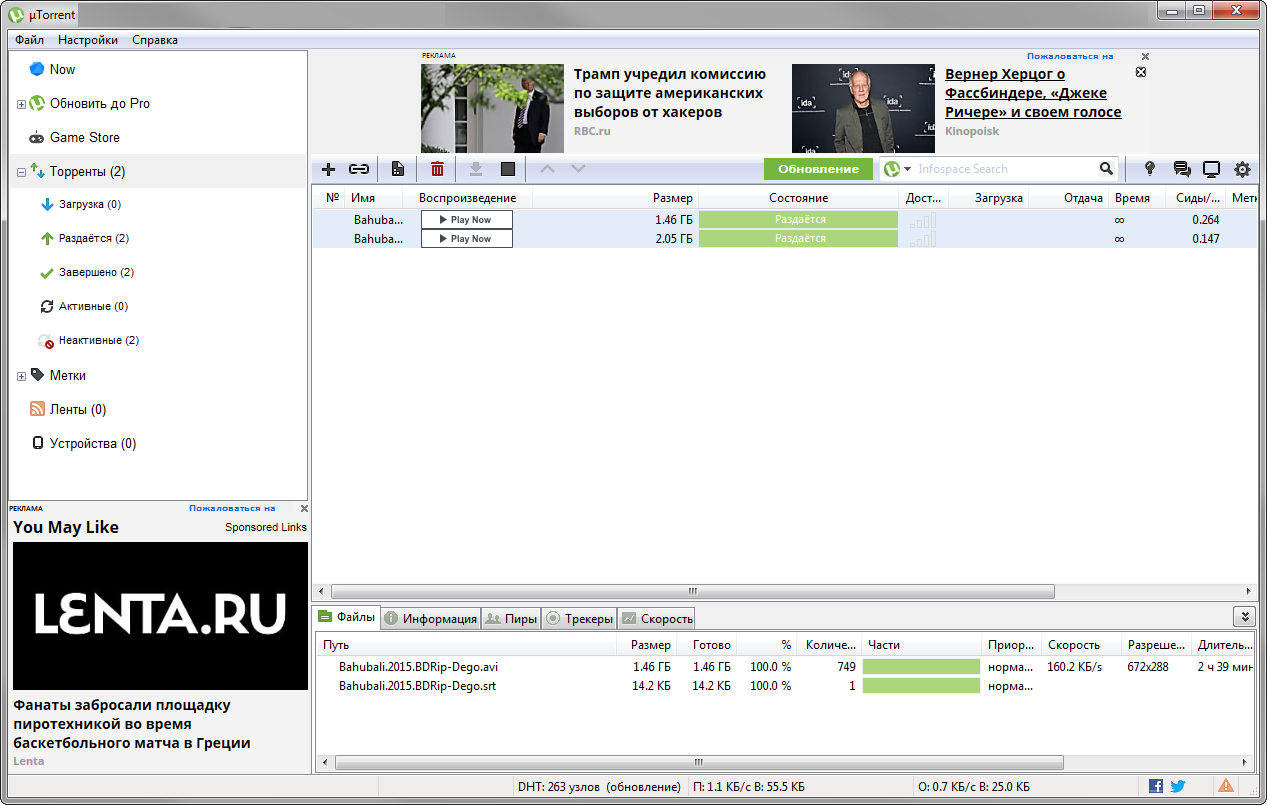Screen dimensions: 1267x805
Task: Select Метки in the sidebar
Action: pos(67,375)
